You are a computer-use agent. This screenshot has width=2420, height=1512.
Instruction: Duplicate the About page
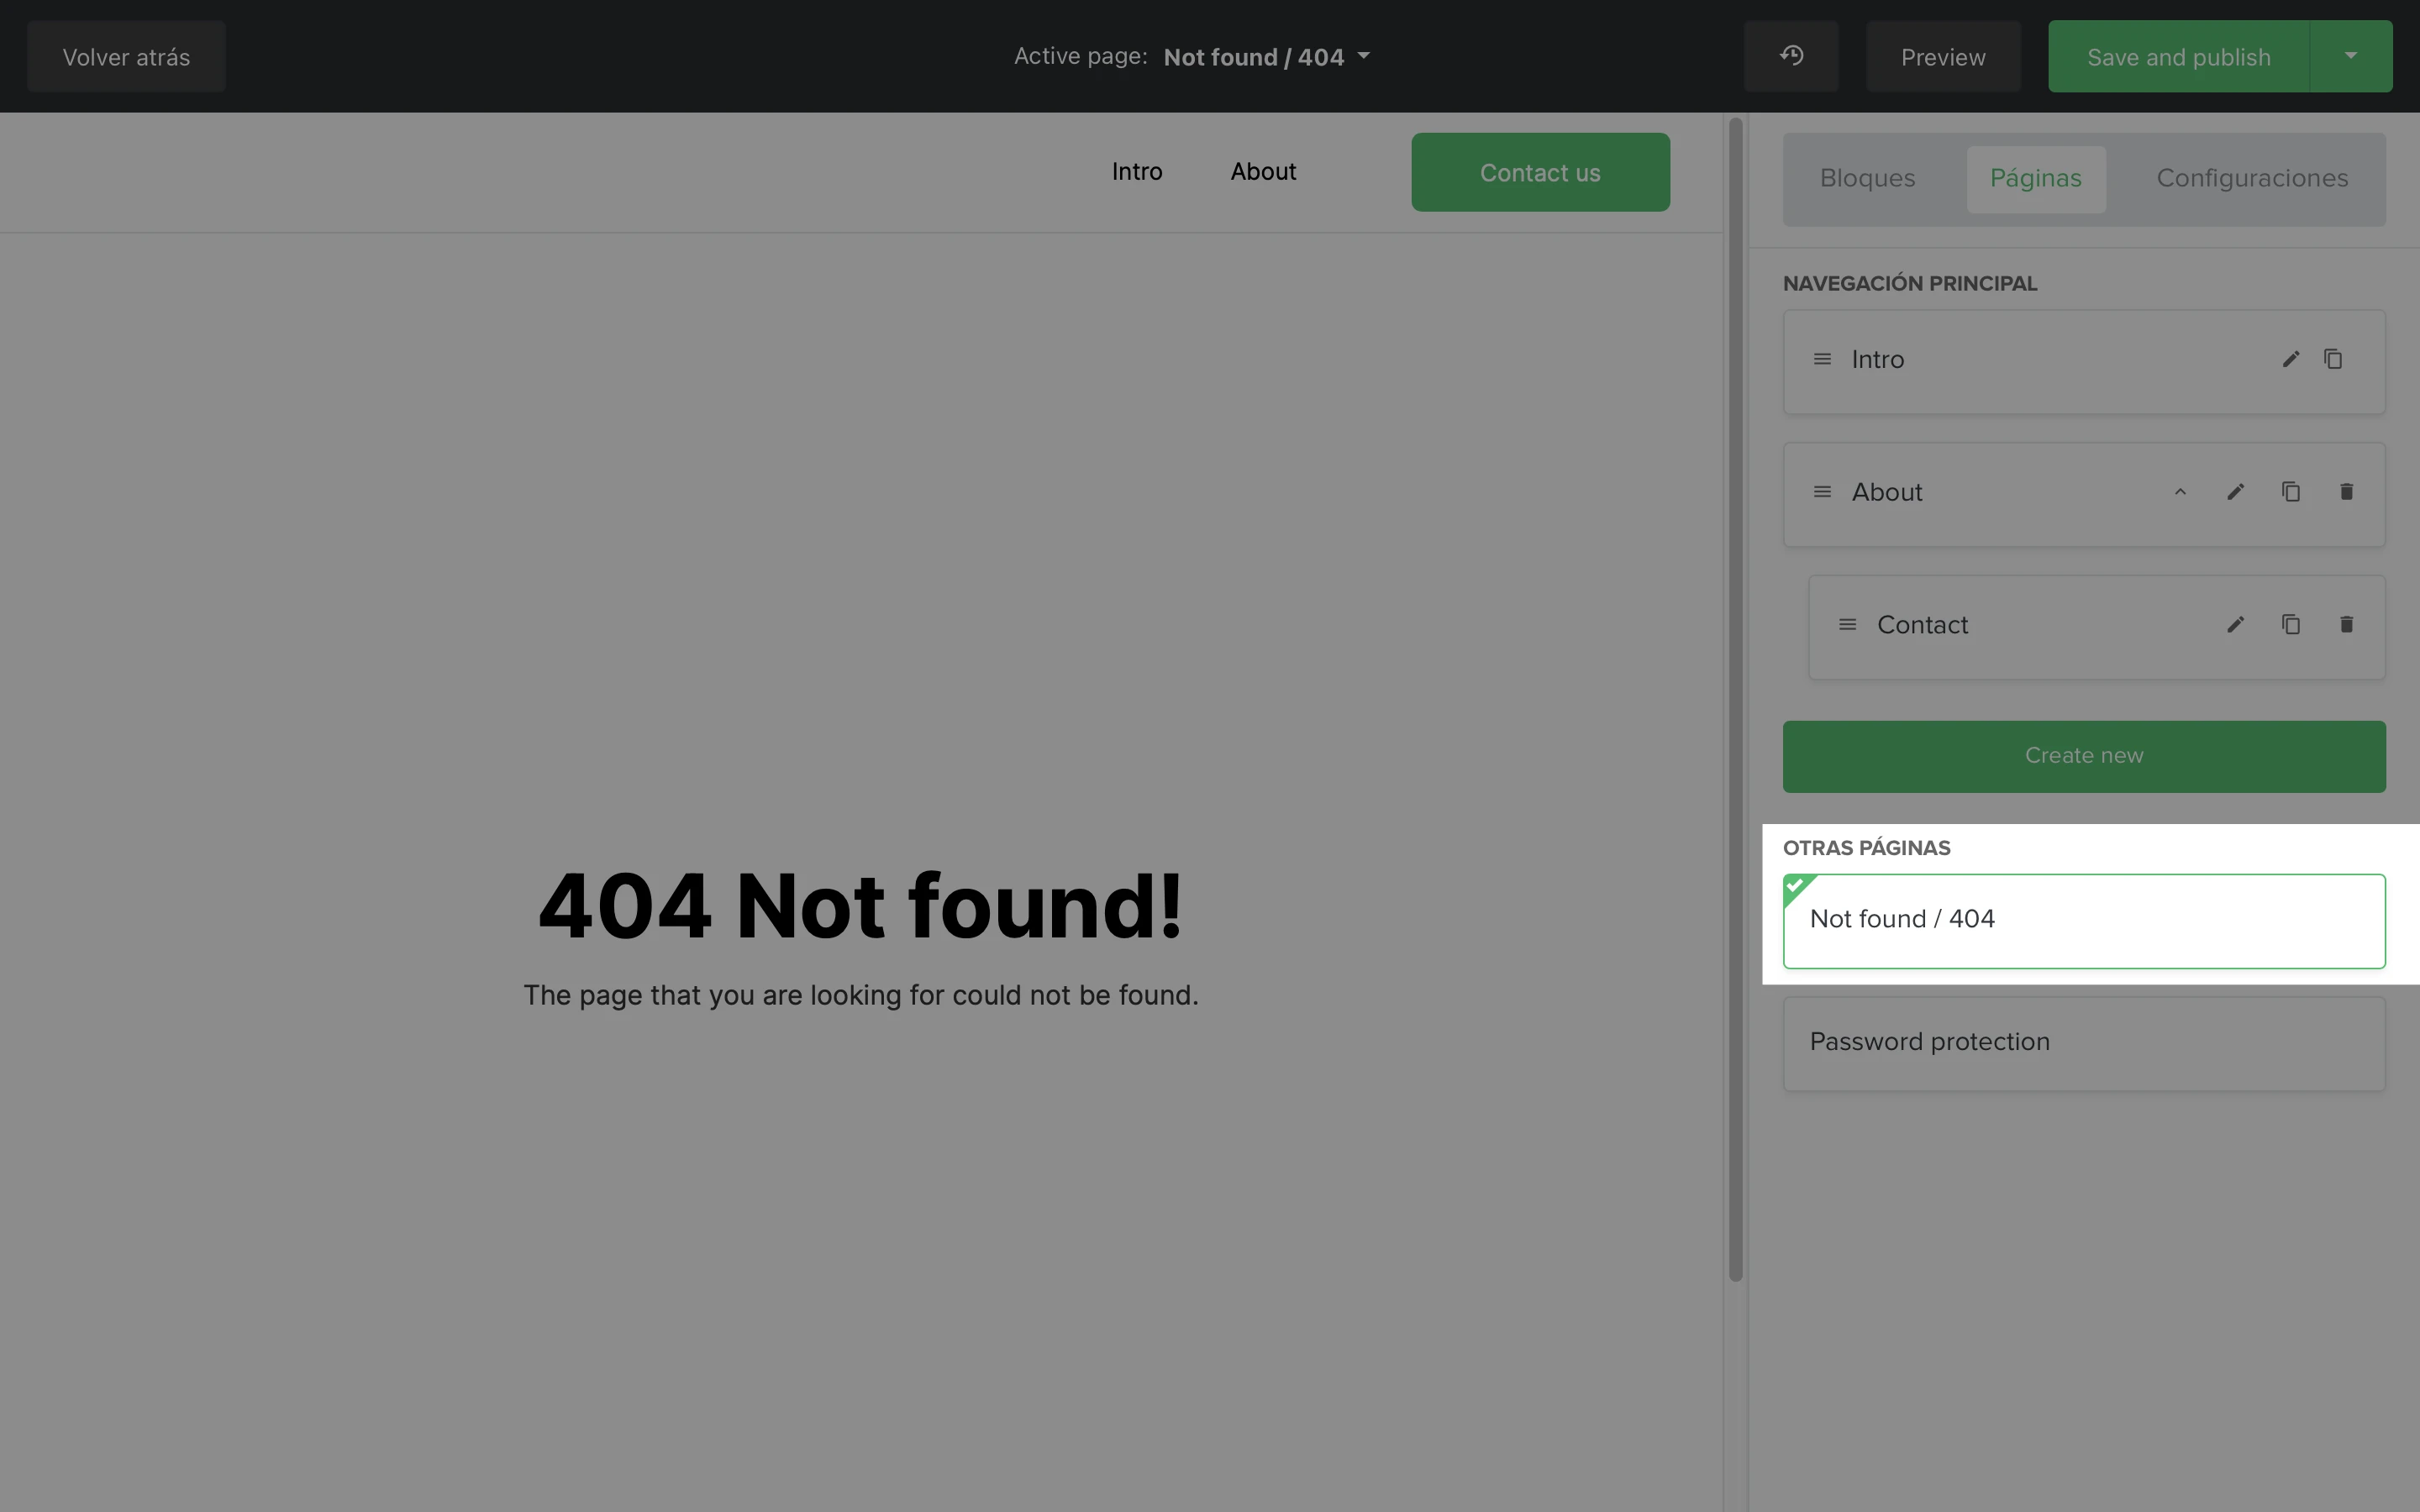click(x=2291, y=492)
